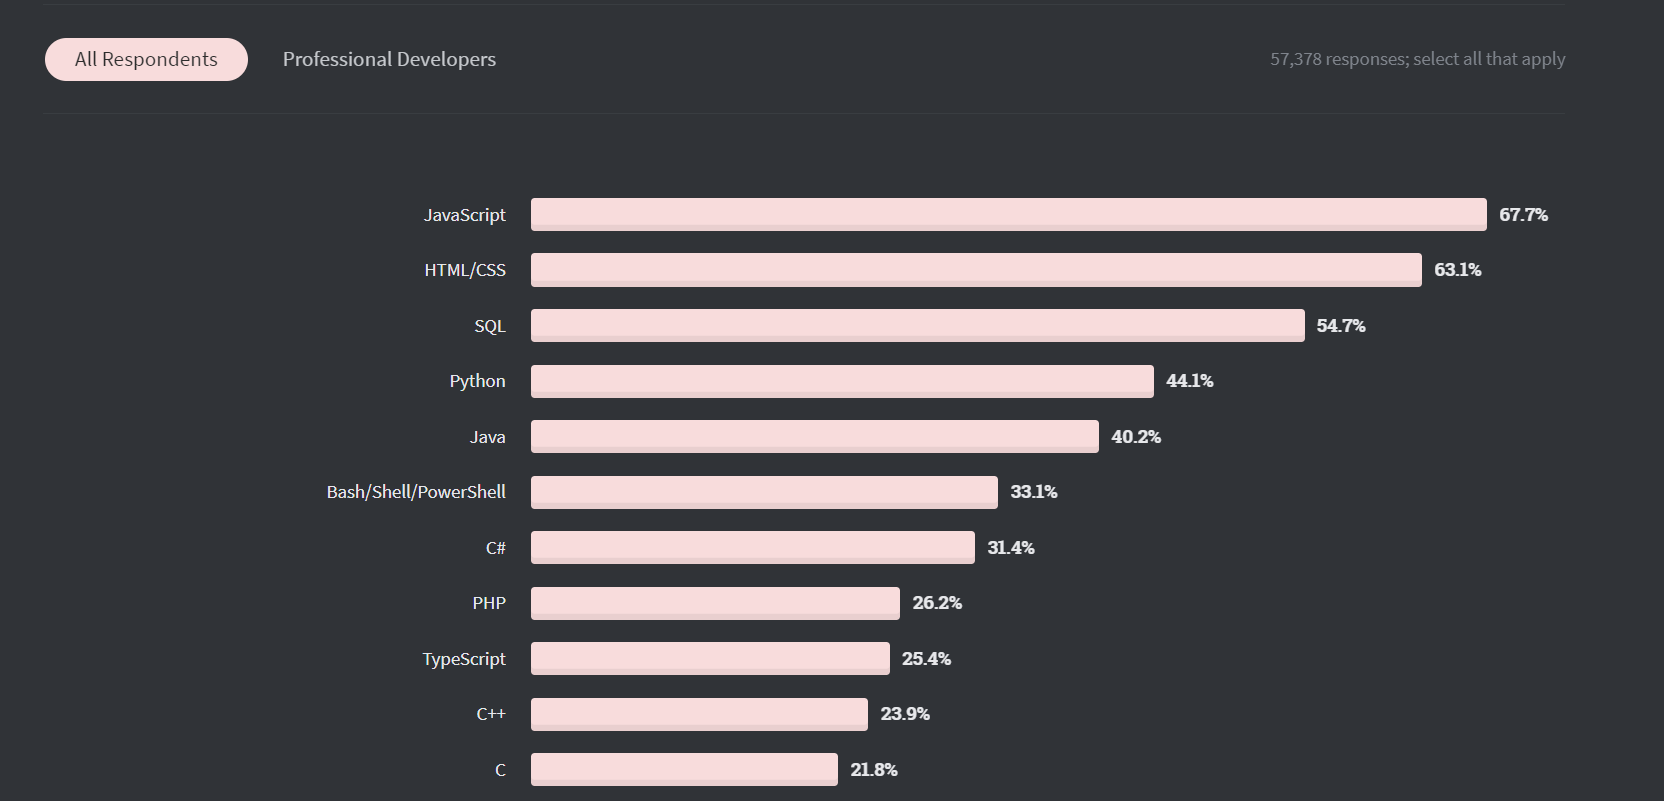Screen dimensions: 1664x801
Task: Select the C# bar
Action: click(x=752, y=547)
